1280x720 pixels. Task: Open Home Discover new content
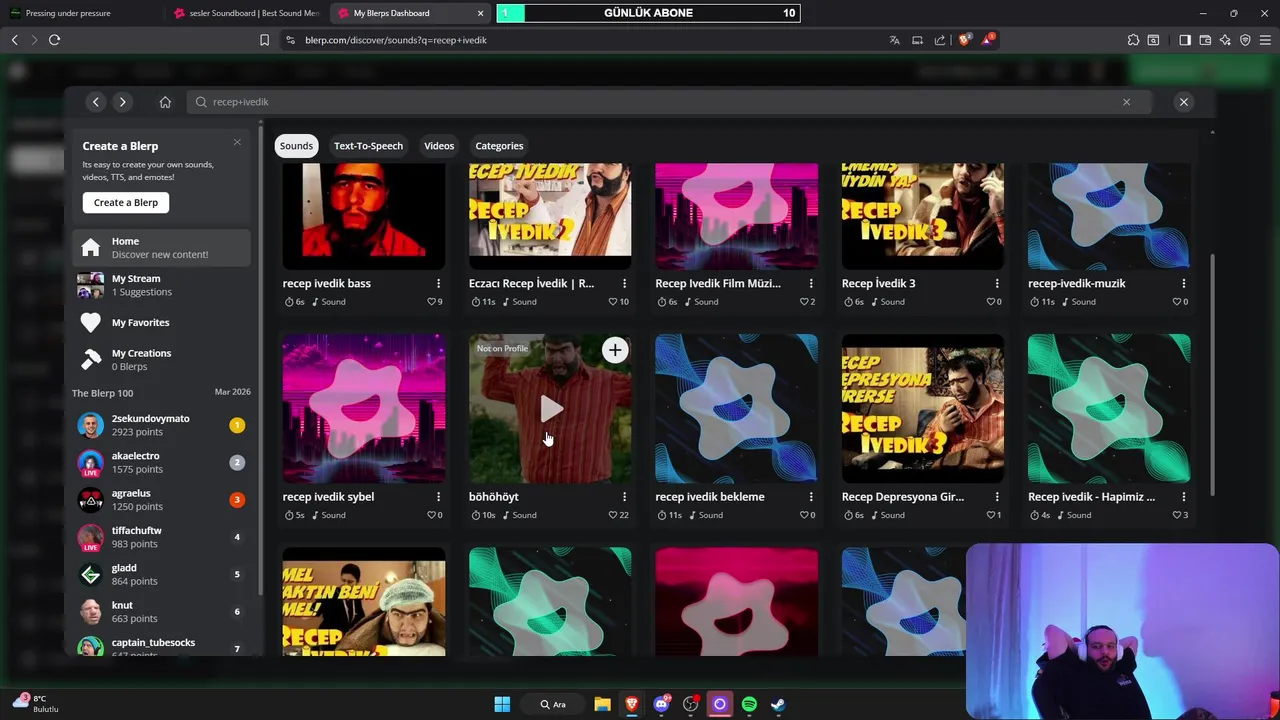161,247
